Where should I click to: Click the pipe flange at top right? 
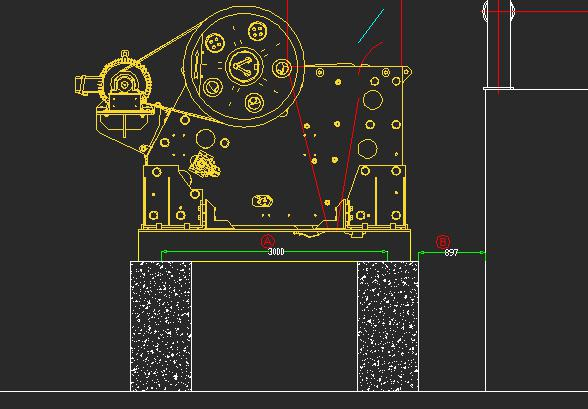(499, 11)
